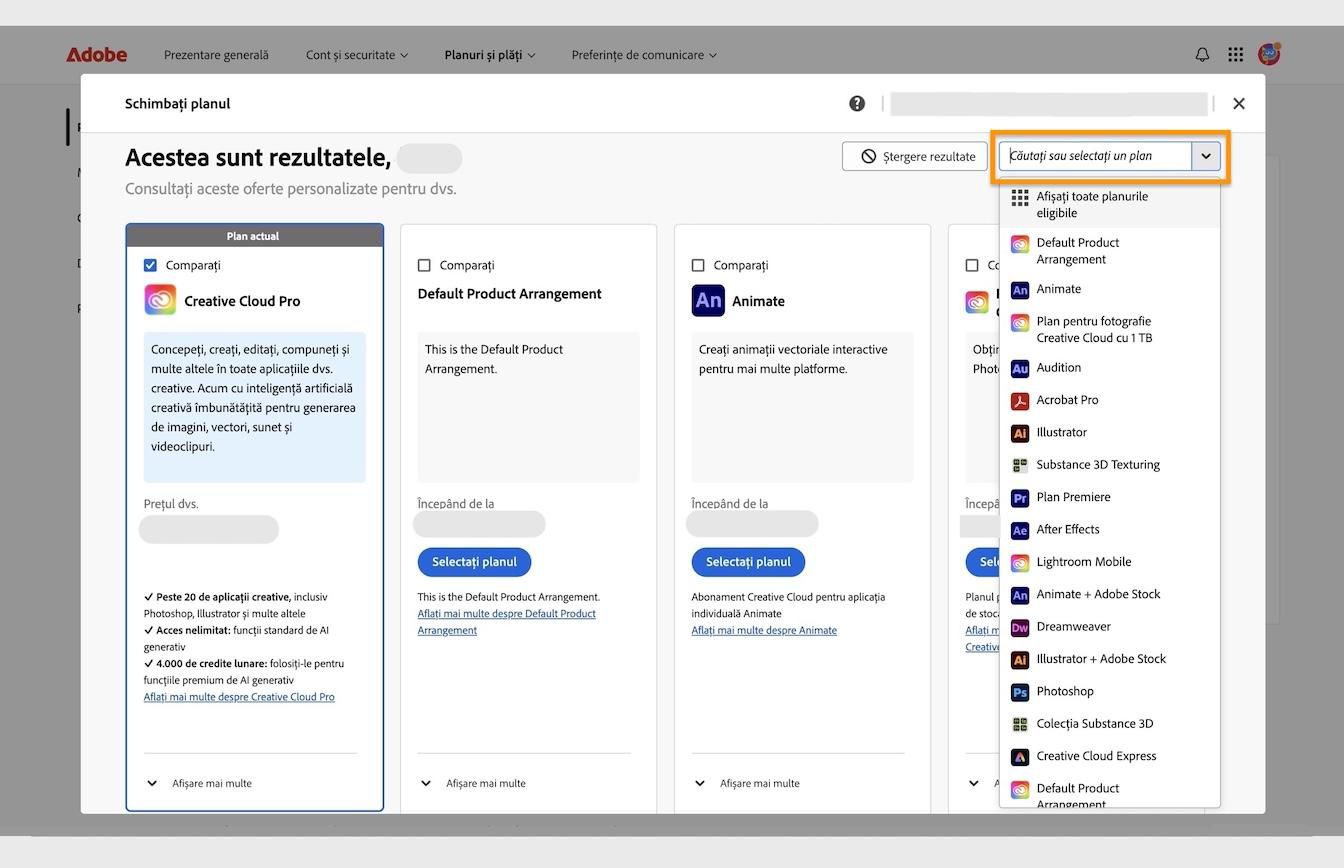Choose the Animate + Adobe Stock icon
The height and width of the screenshot is (868, 1344).
click(x=1020, y=595)
